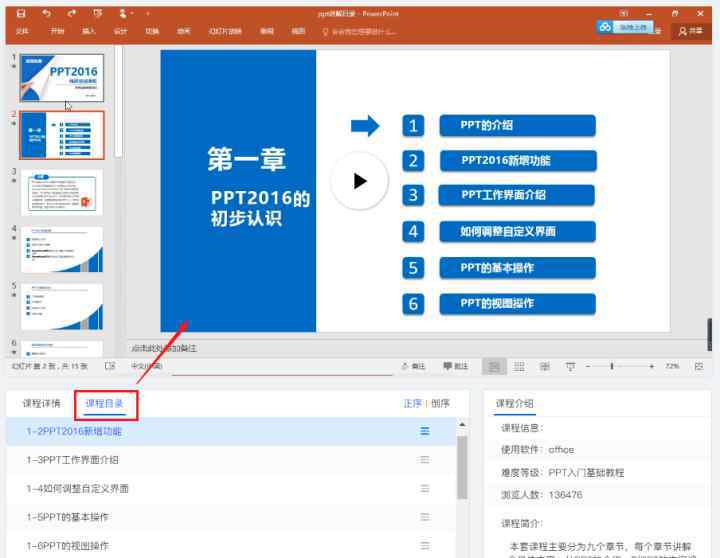Switch to the 开始 ribbon tab
This screenshot has width=720, height=558.
tap(57, 31)
